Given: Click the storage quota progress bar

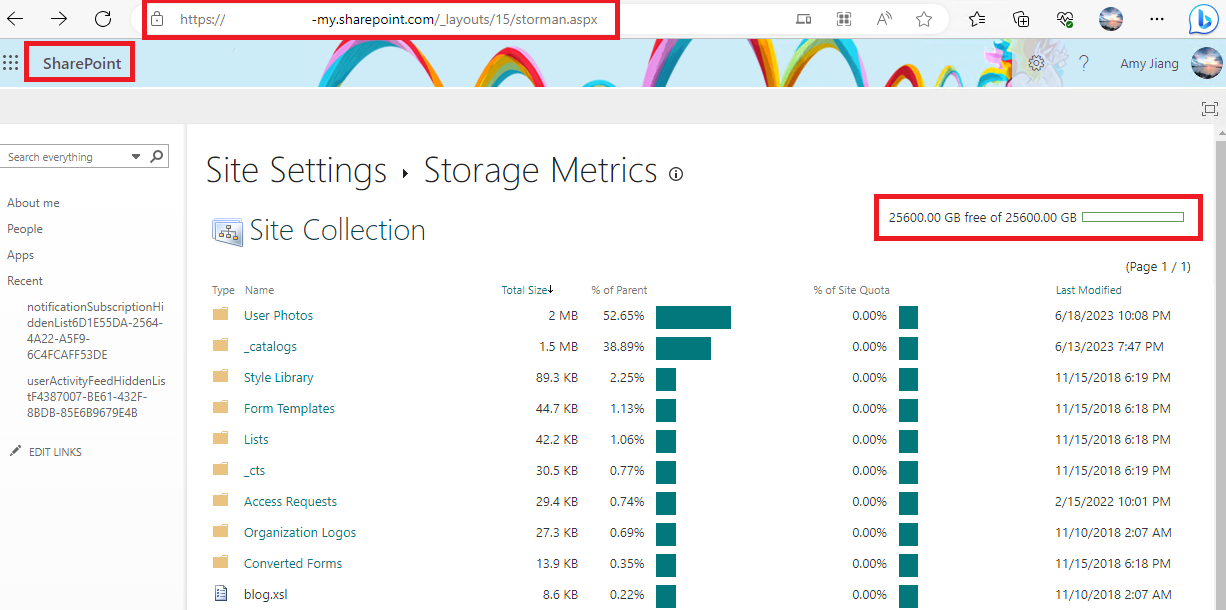Looking at the screenshot, I should [x=1136, y=215].
